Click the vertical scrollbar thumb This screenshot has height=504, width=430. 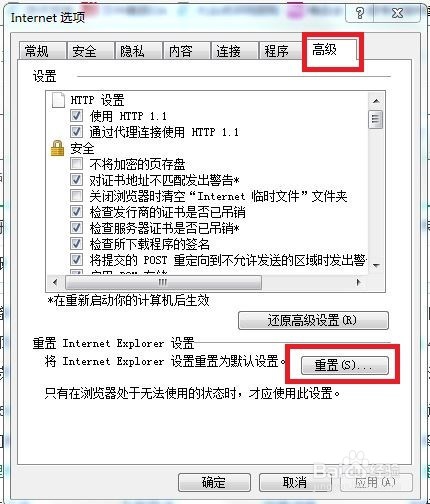tap(376, 119)
